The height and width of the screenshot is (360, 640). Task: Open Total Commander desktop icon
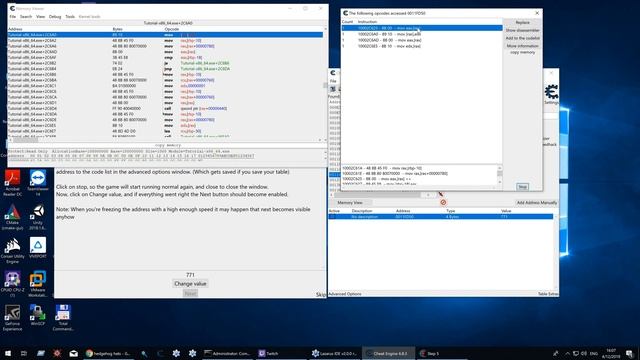[63, 318]
